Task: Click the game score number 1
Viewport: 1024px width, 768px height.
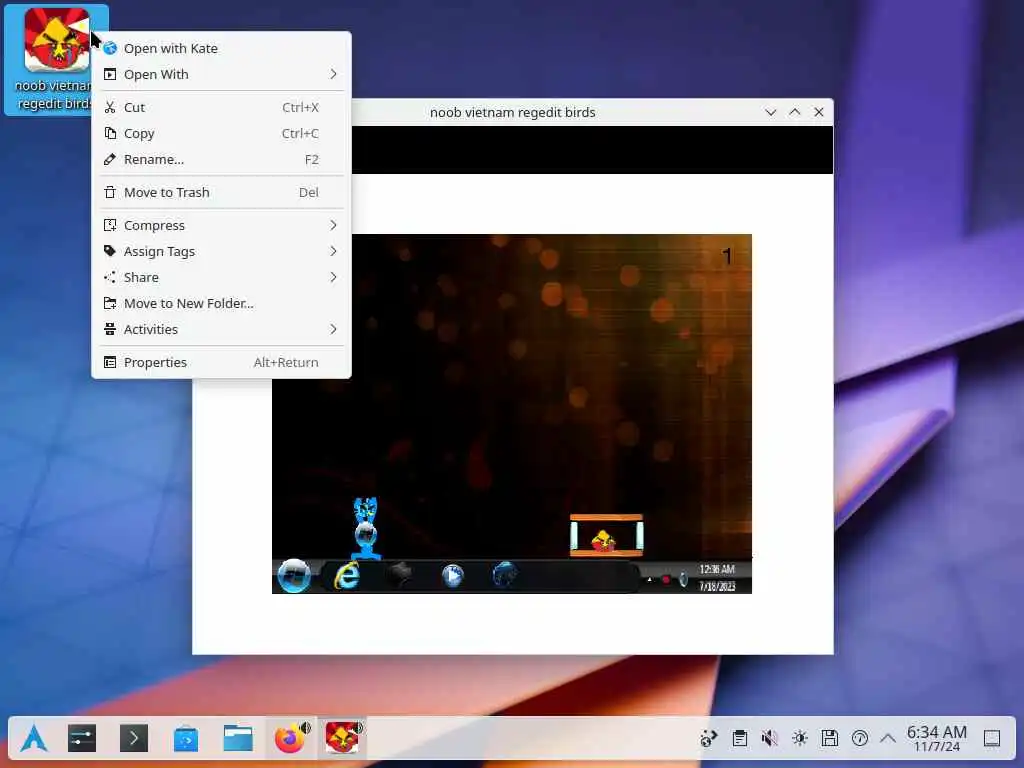Action: 727,257
